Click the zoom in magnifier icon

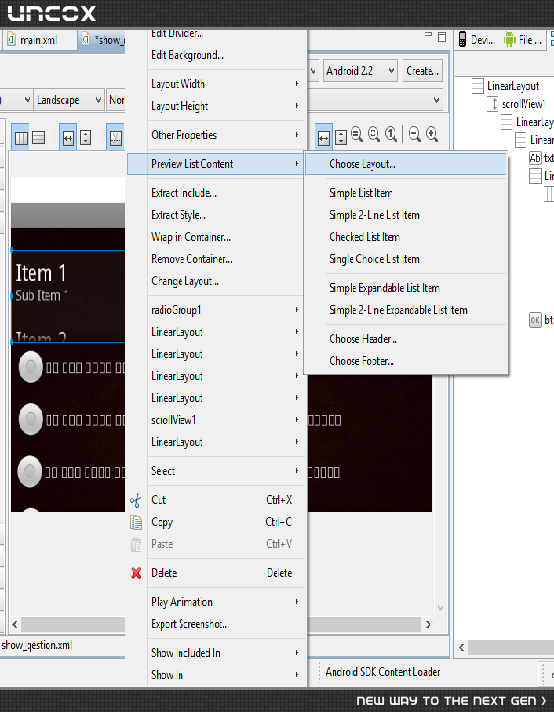click(432, 134)
